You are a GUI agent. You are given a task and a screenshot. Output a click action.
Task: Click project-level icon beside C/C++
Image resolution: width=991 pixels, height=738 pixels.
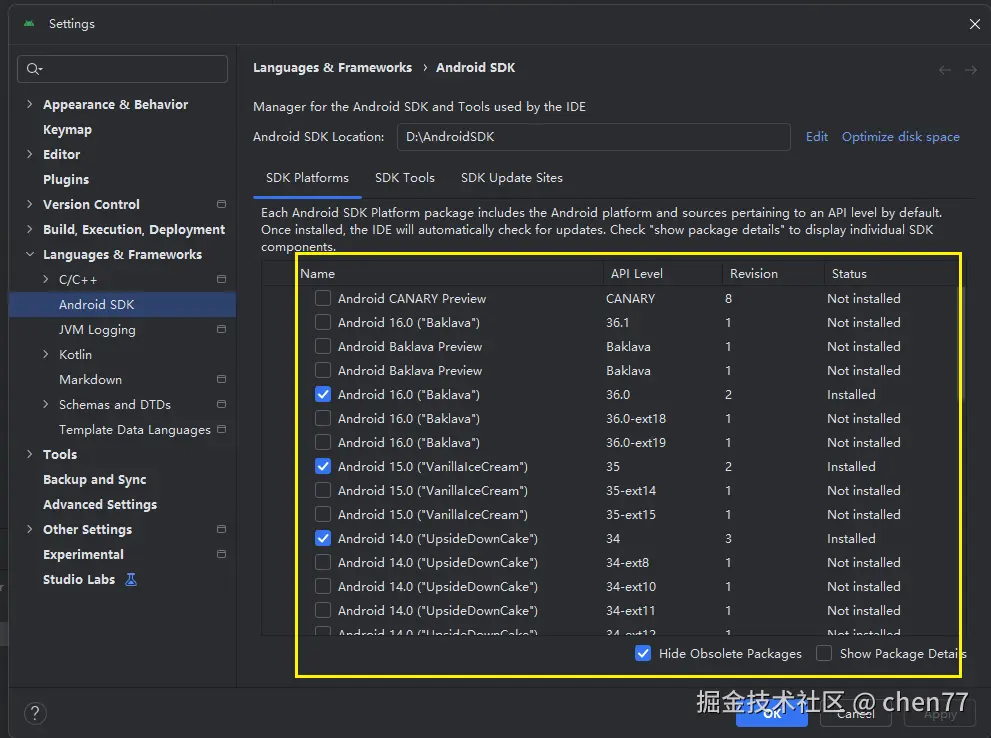point(221,279)
